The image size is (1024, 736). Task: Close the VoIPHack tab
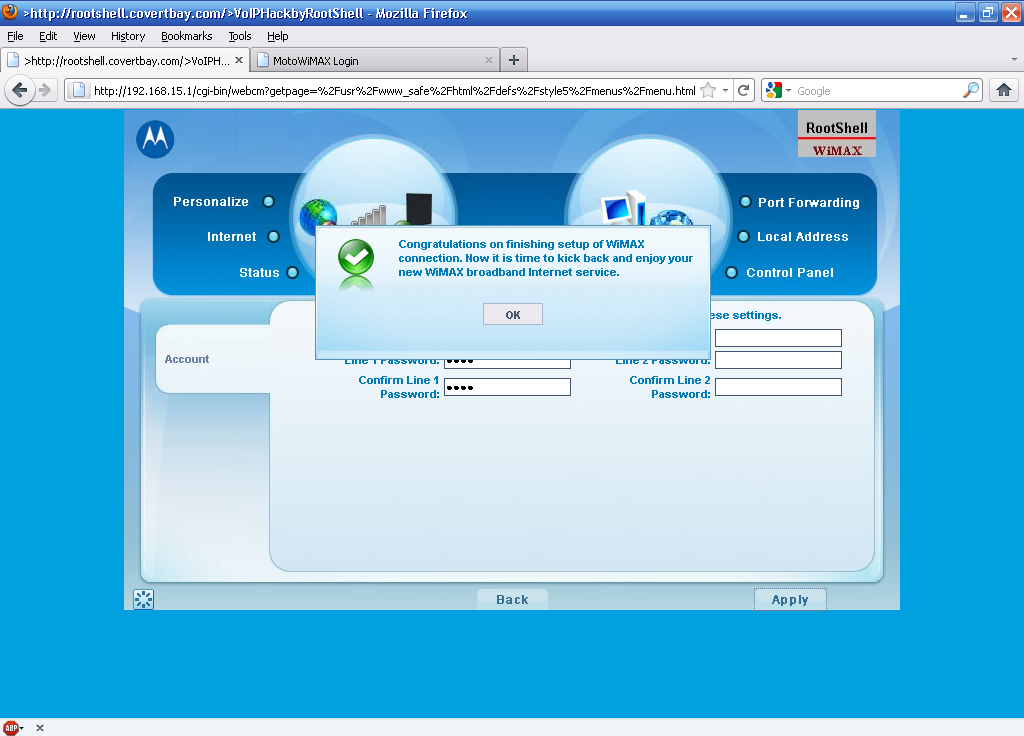point(239,60)
